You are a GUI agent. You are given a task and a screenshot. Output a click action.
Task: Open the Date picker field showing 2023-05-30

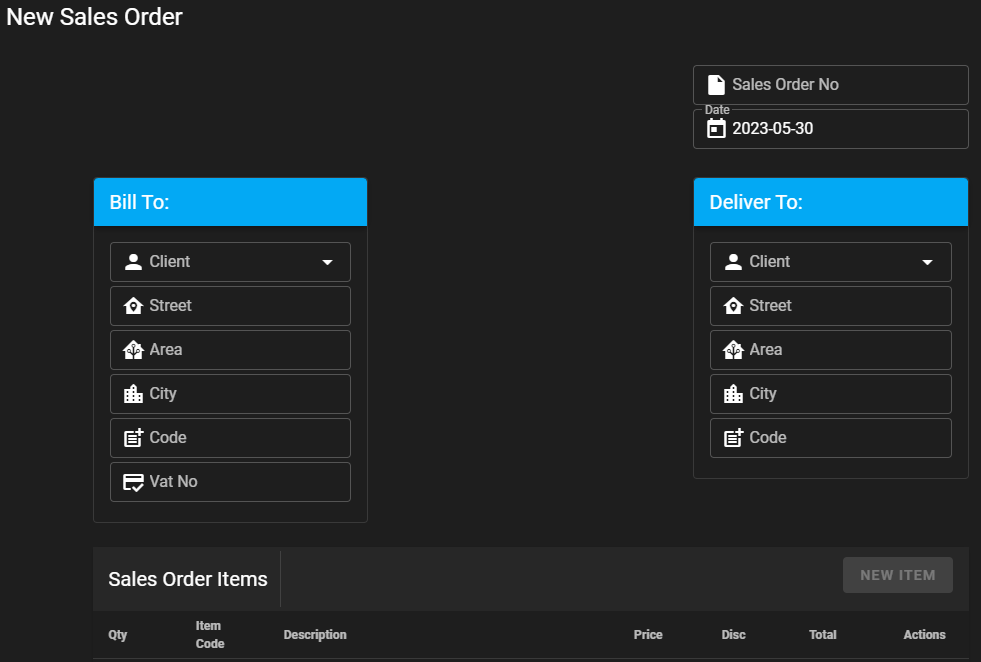(840, 128)
